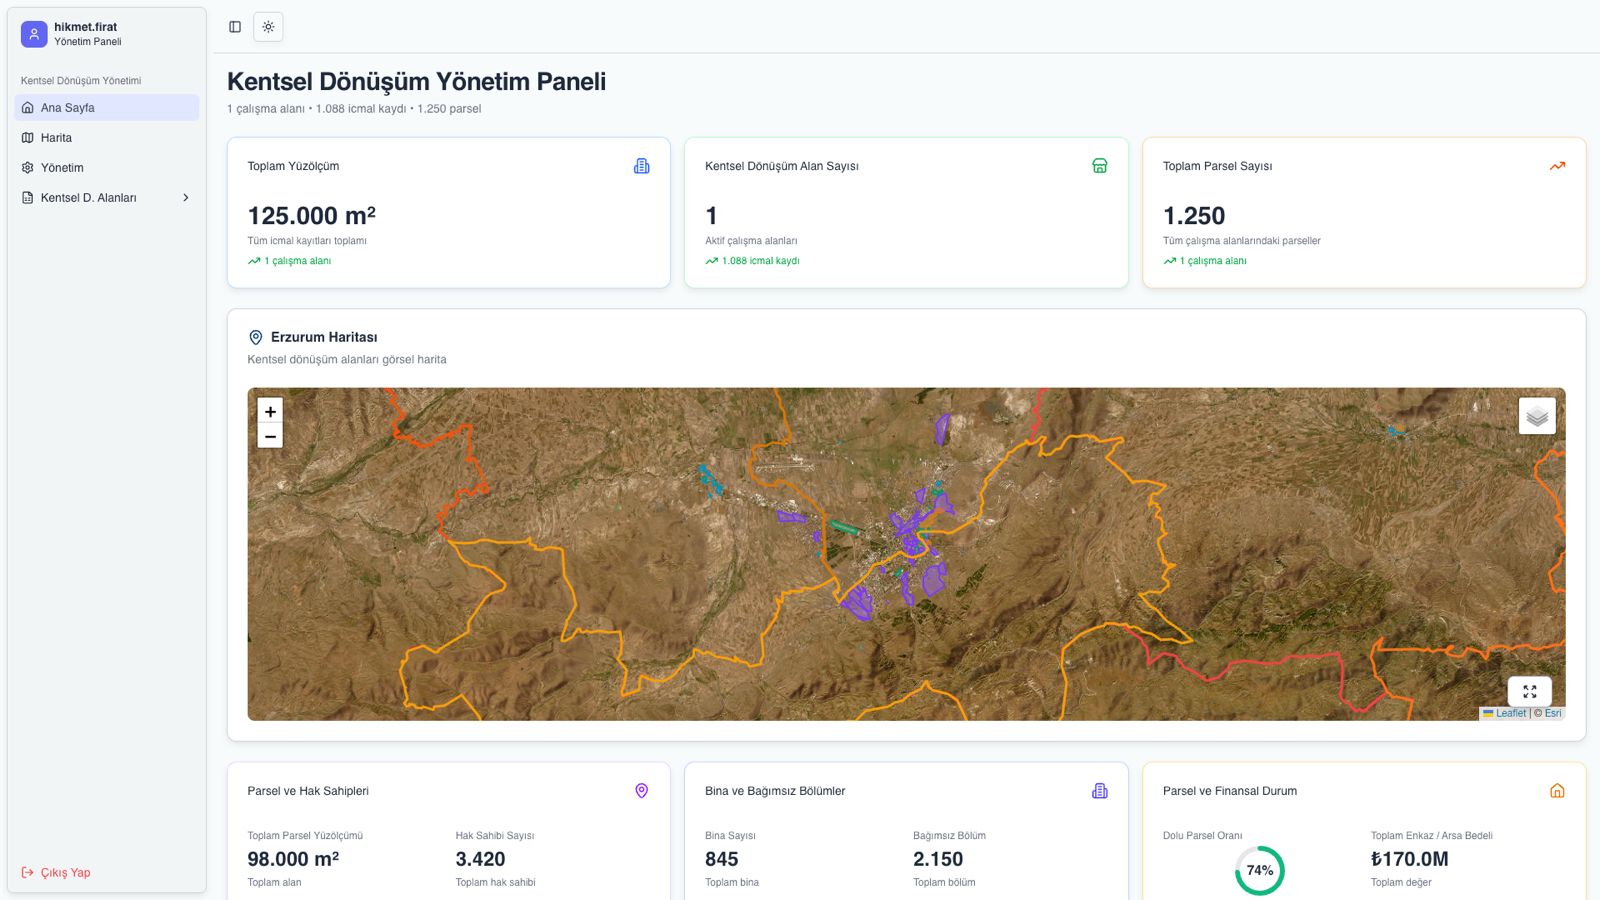
Task: Go to the Yönetim menu item
Action: 62,168
